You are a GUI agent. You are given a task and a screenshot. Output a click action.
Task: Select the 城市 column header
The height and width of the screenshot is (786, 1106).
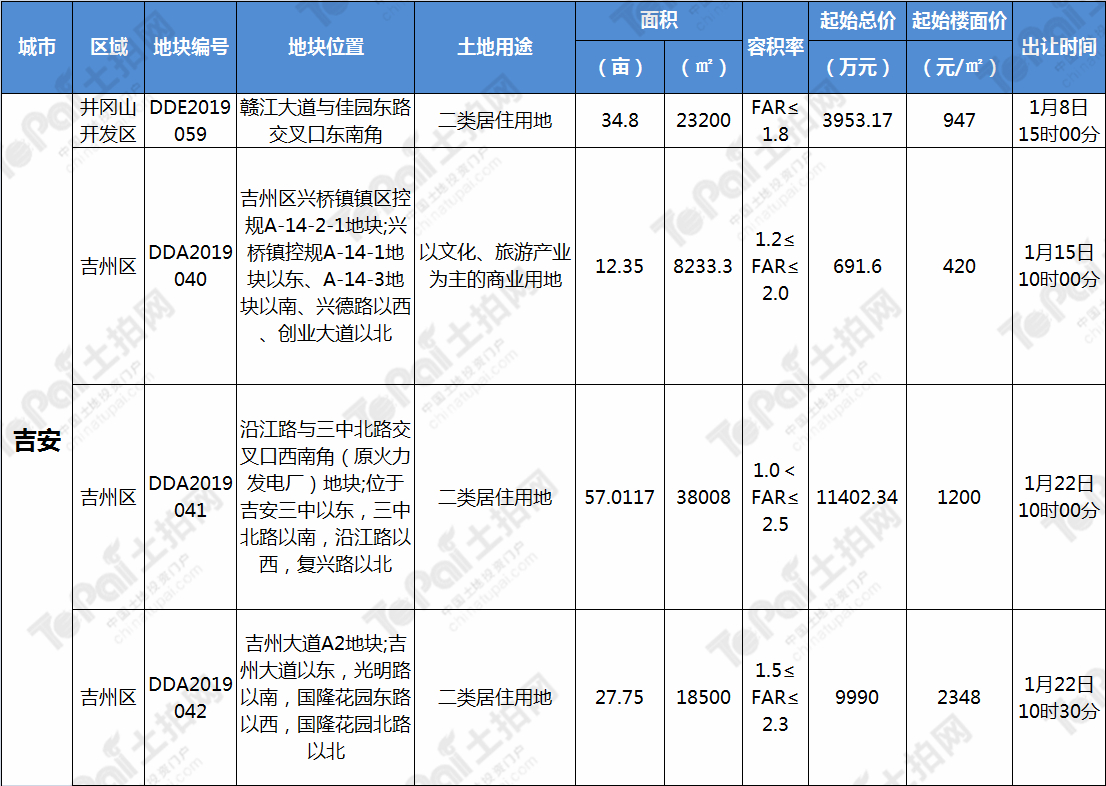(36, 46)
